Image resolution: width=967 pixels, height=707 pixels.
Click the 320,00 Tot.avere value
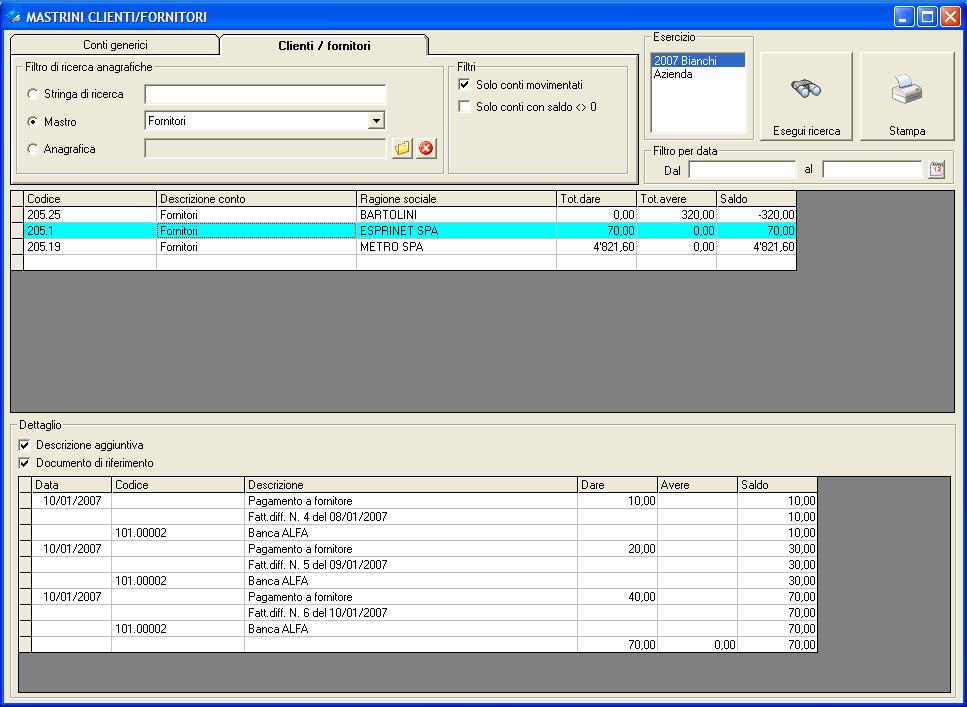pyautogui.click(x=677, y=215)
